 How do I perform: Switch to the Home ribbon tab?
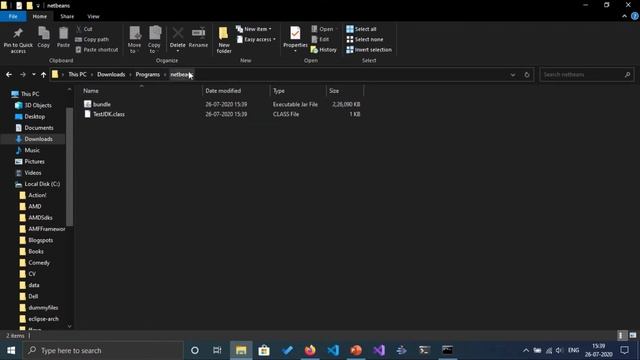coord(40,16)
